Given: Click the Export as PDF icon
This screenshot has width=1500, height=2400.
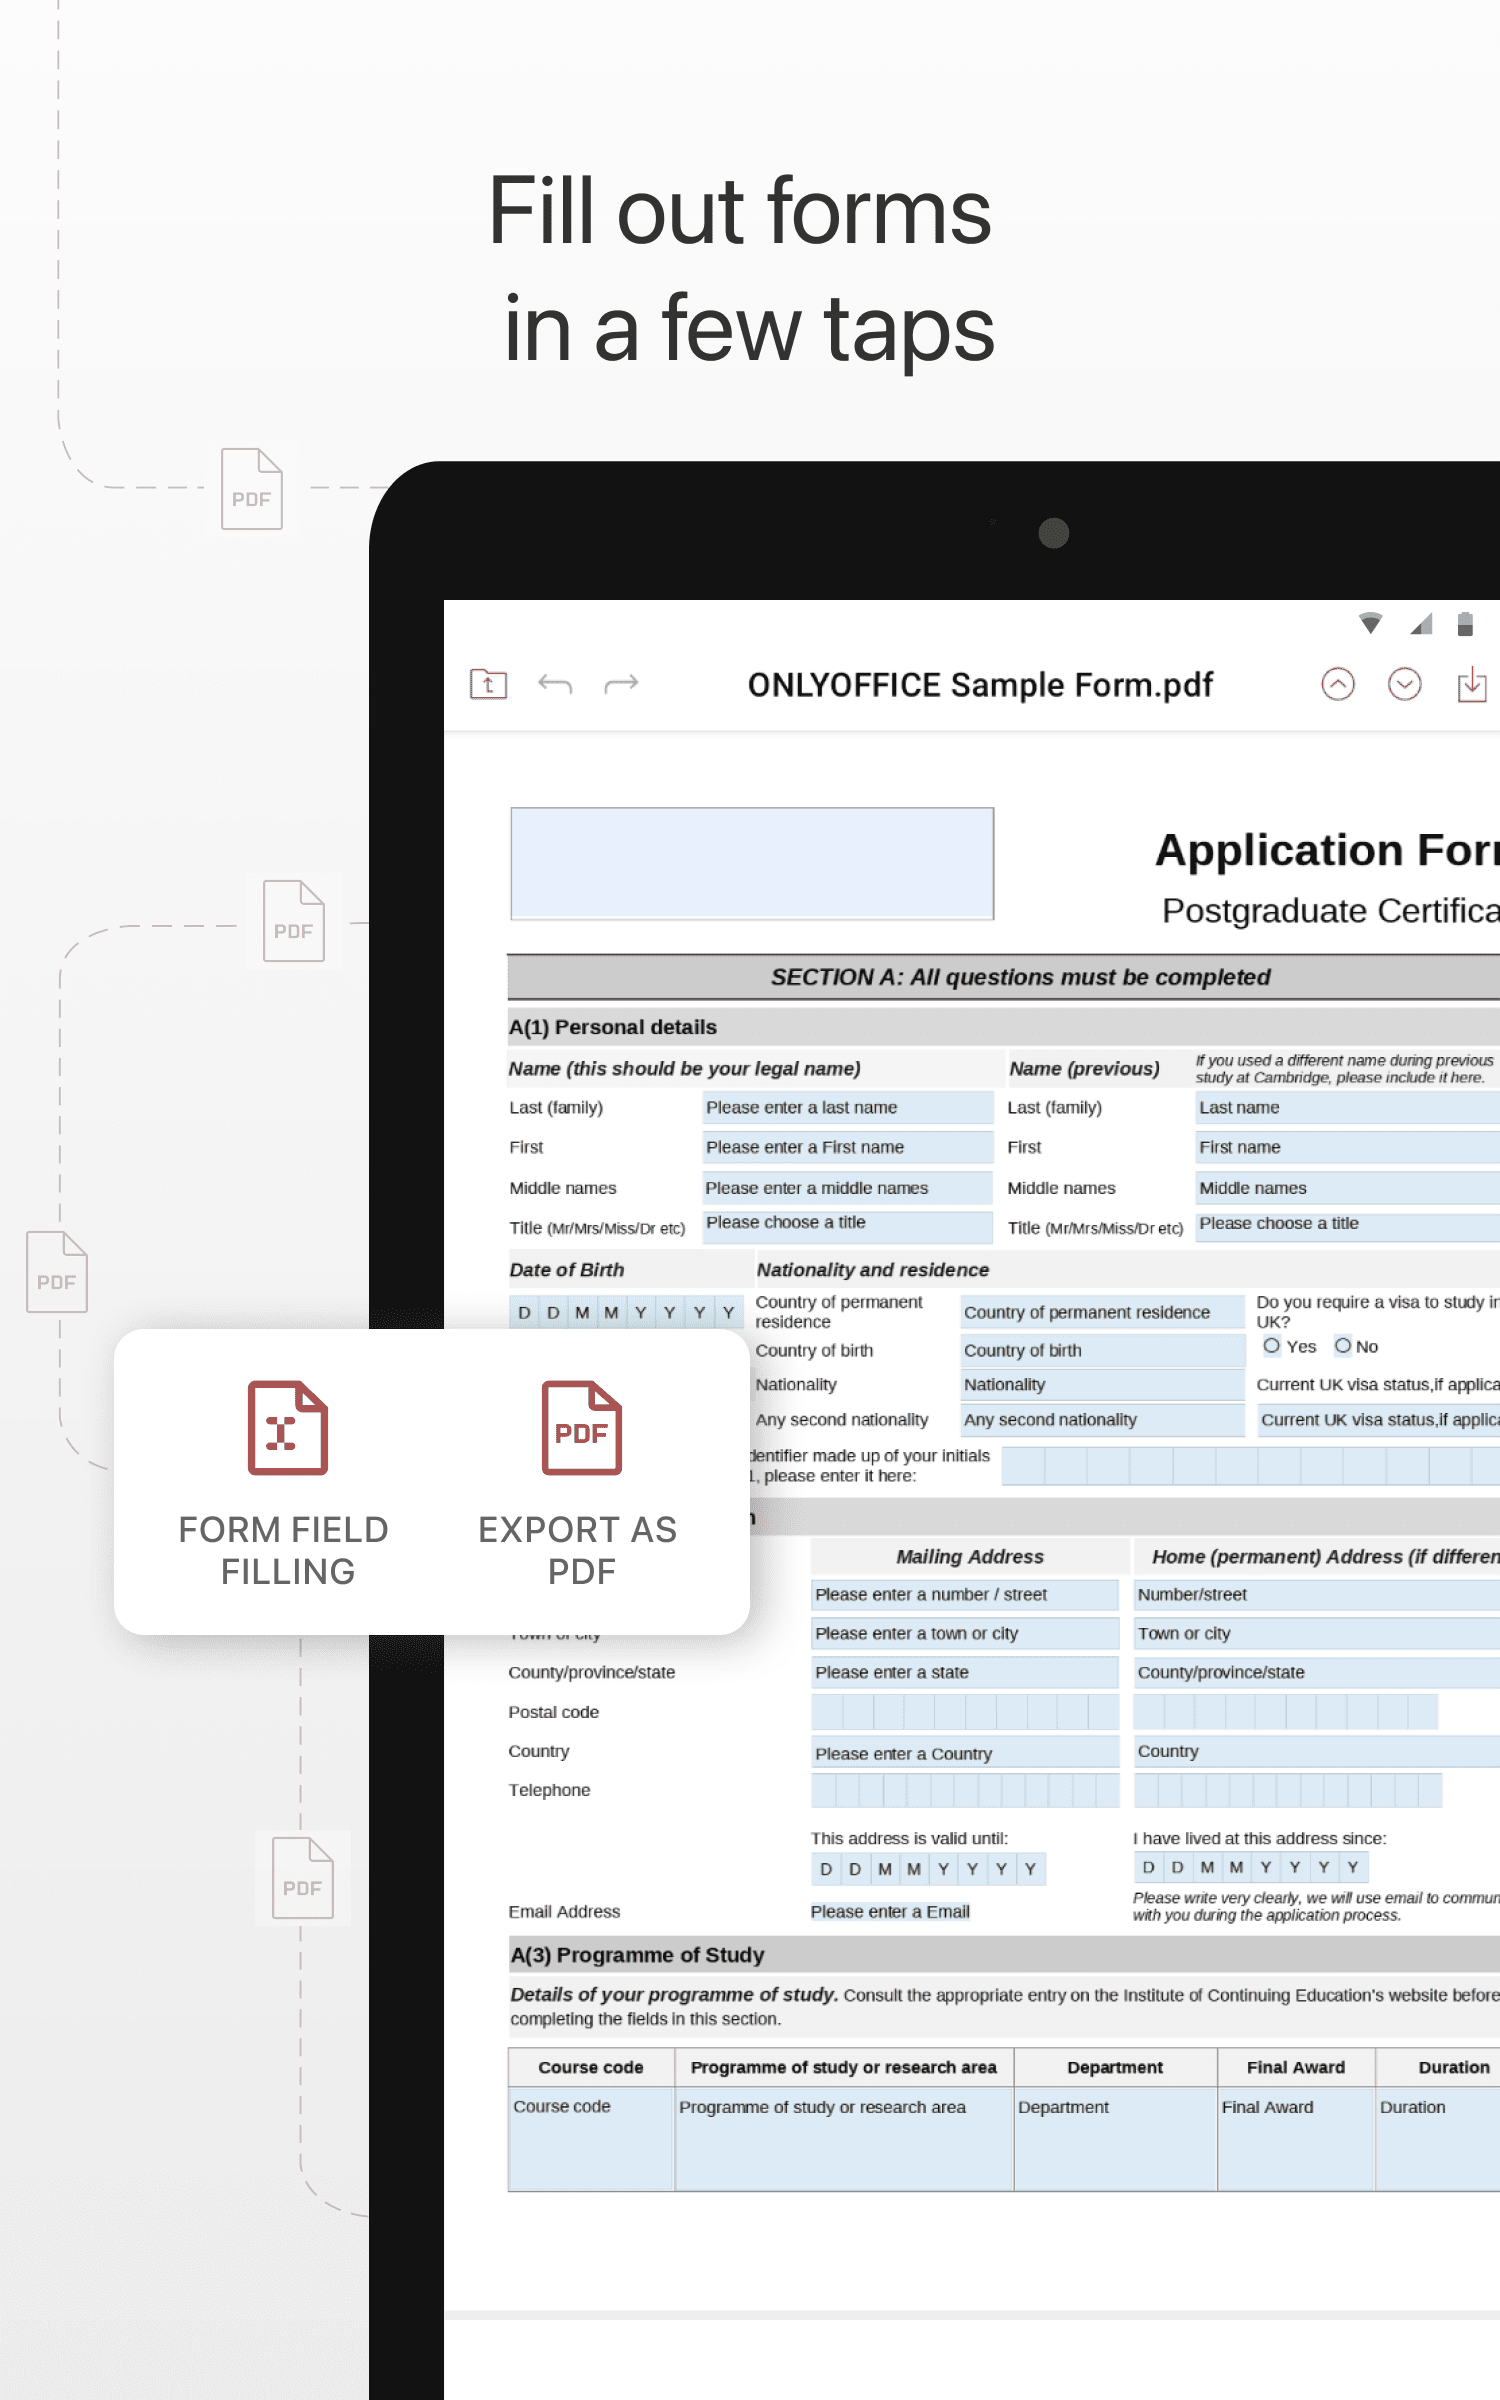Looking at the screenshot, I should pyautogui.click(x=581, y=1428).
